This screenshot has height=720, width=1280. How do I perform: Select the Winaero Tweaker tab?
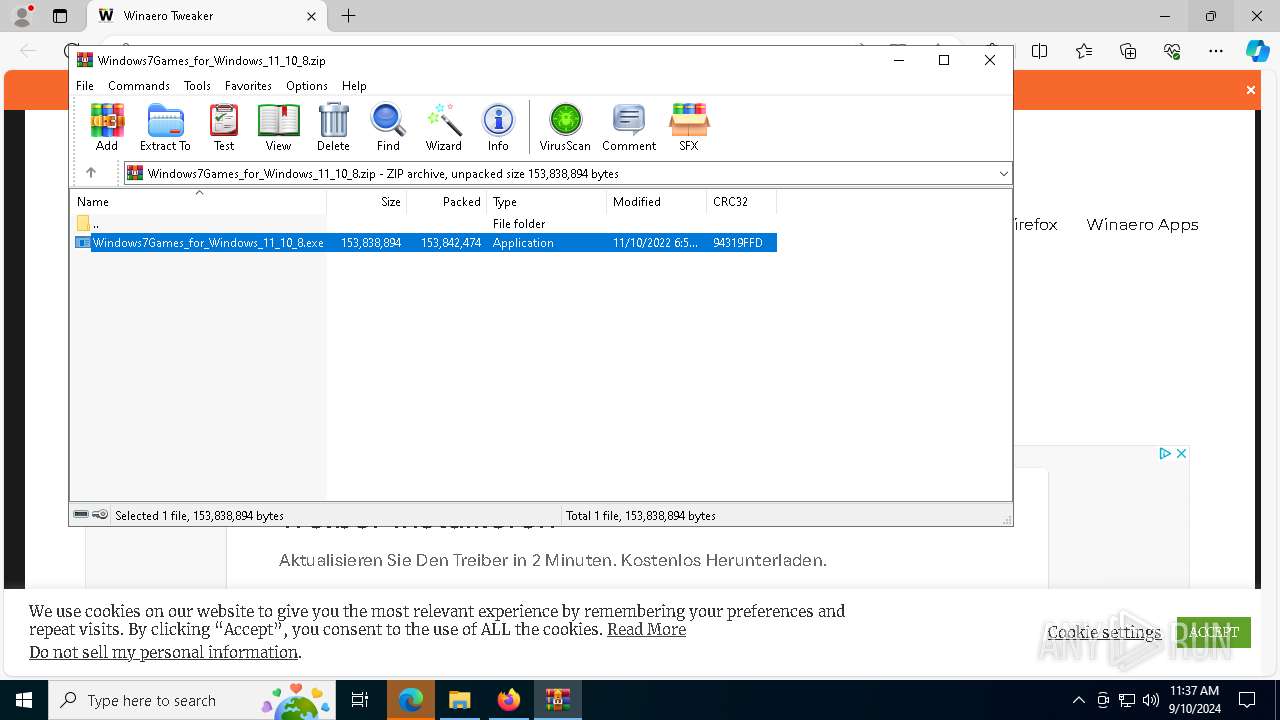[x=205, y=16]
